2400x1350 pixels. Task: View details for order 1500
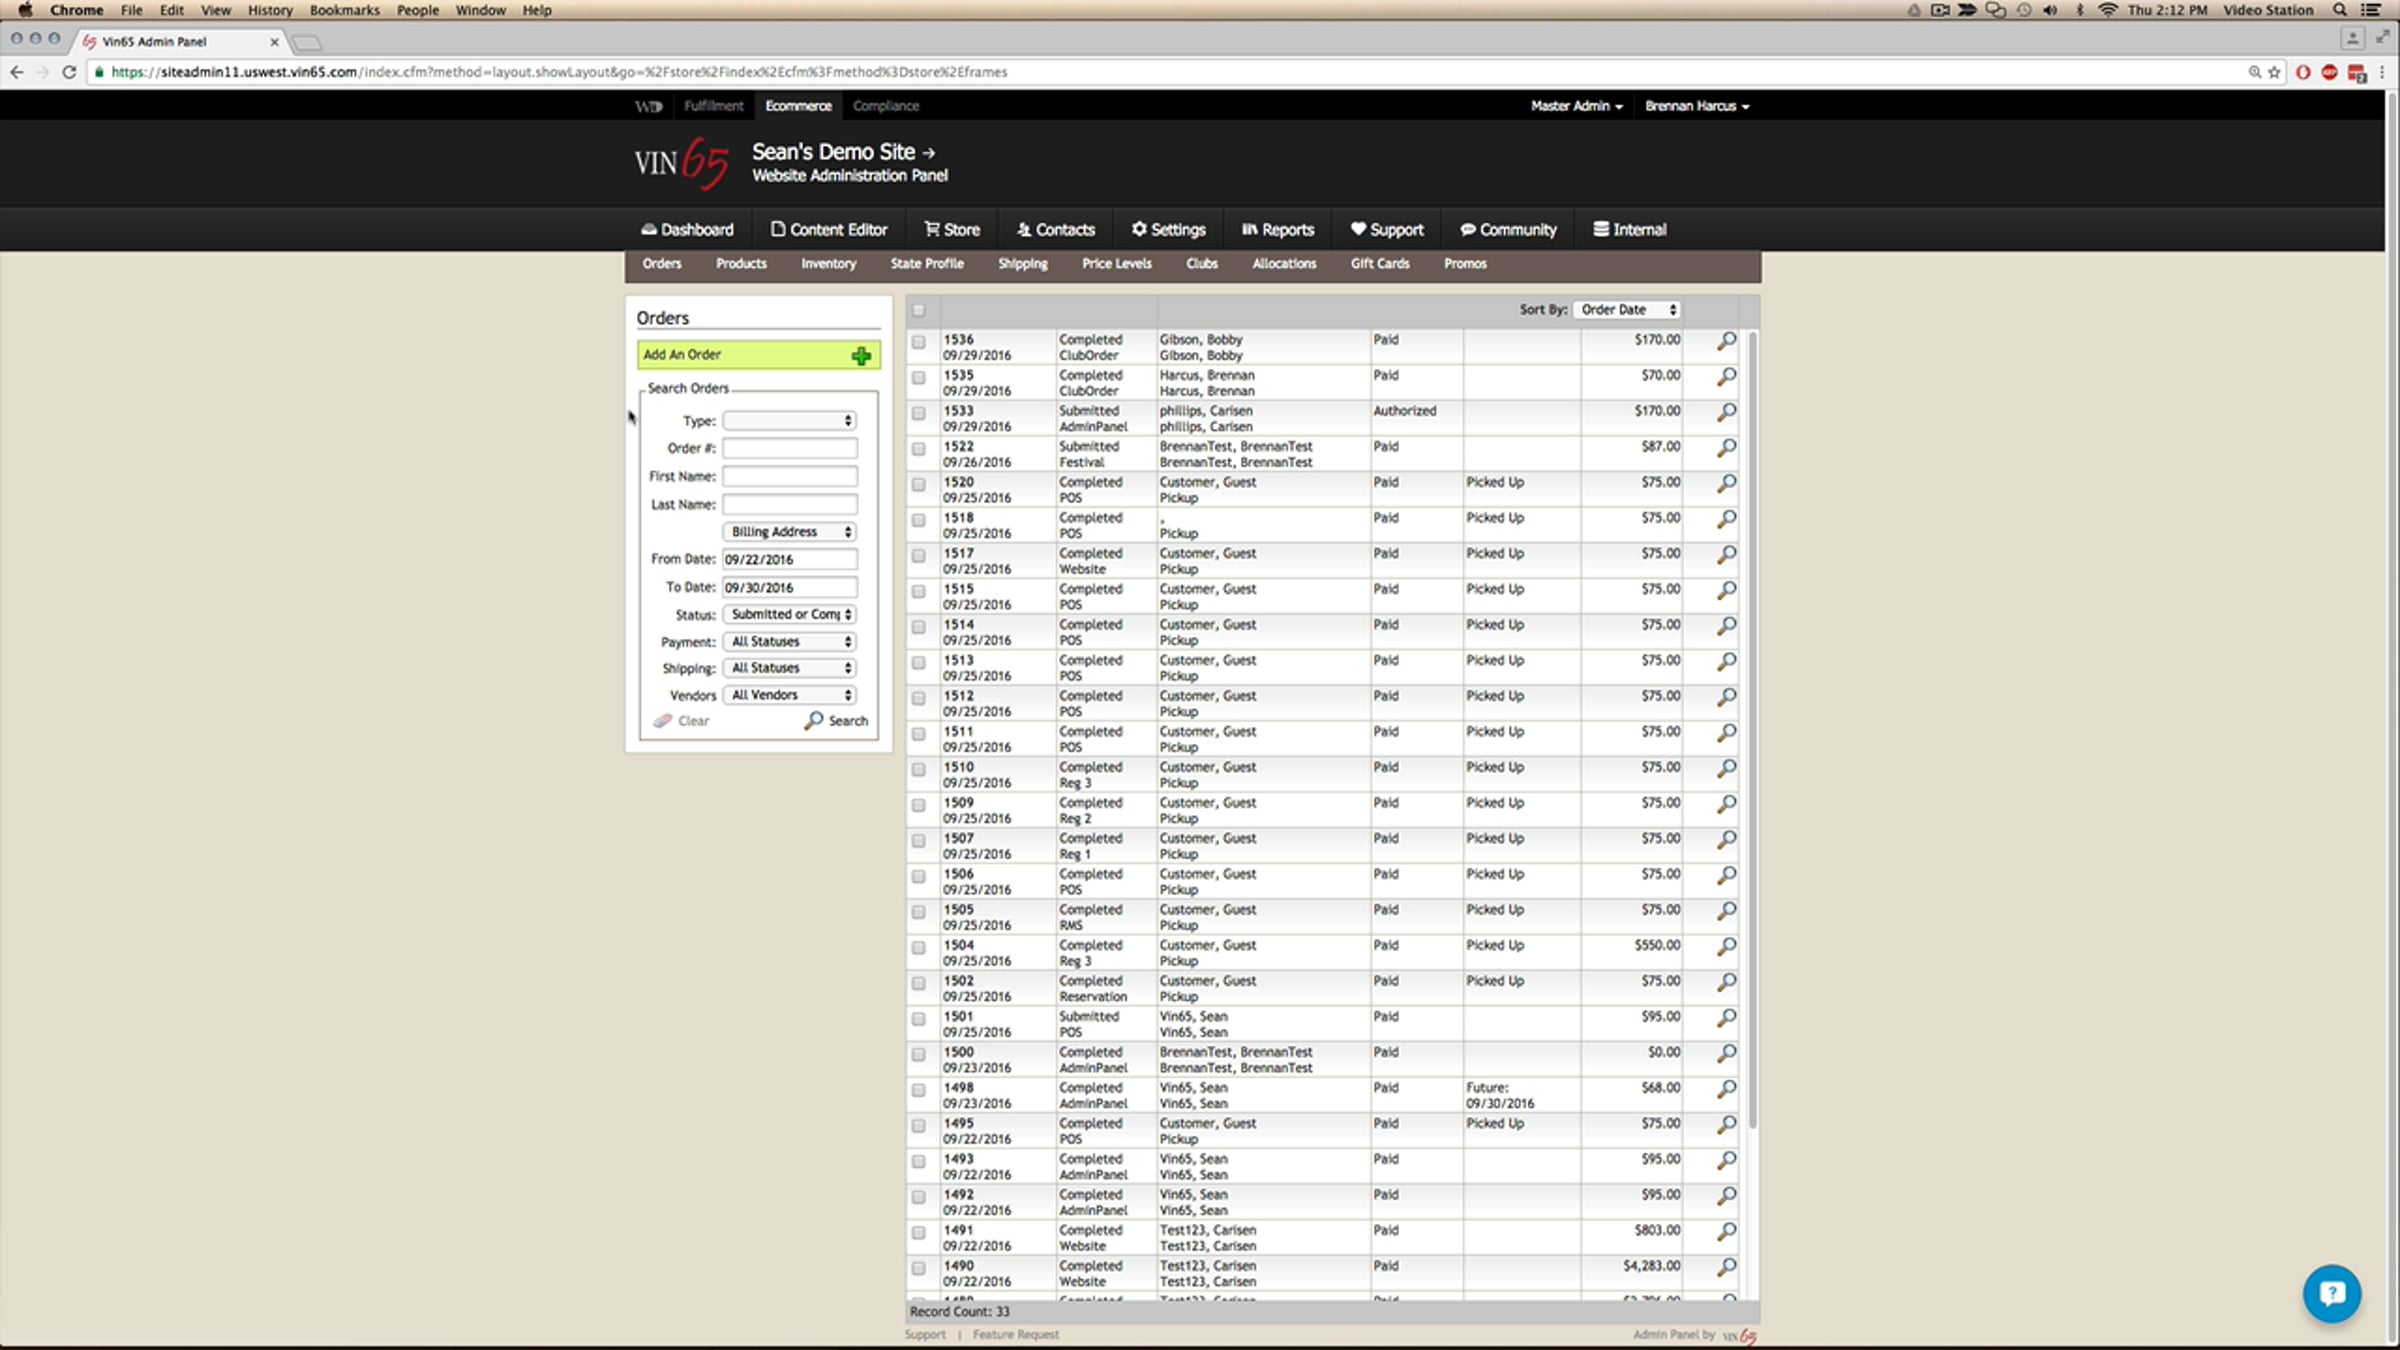click(1726, 1054)
